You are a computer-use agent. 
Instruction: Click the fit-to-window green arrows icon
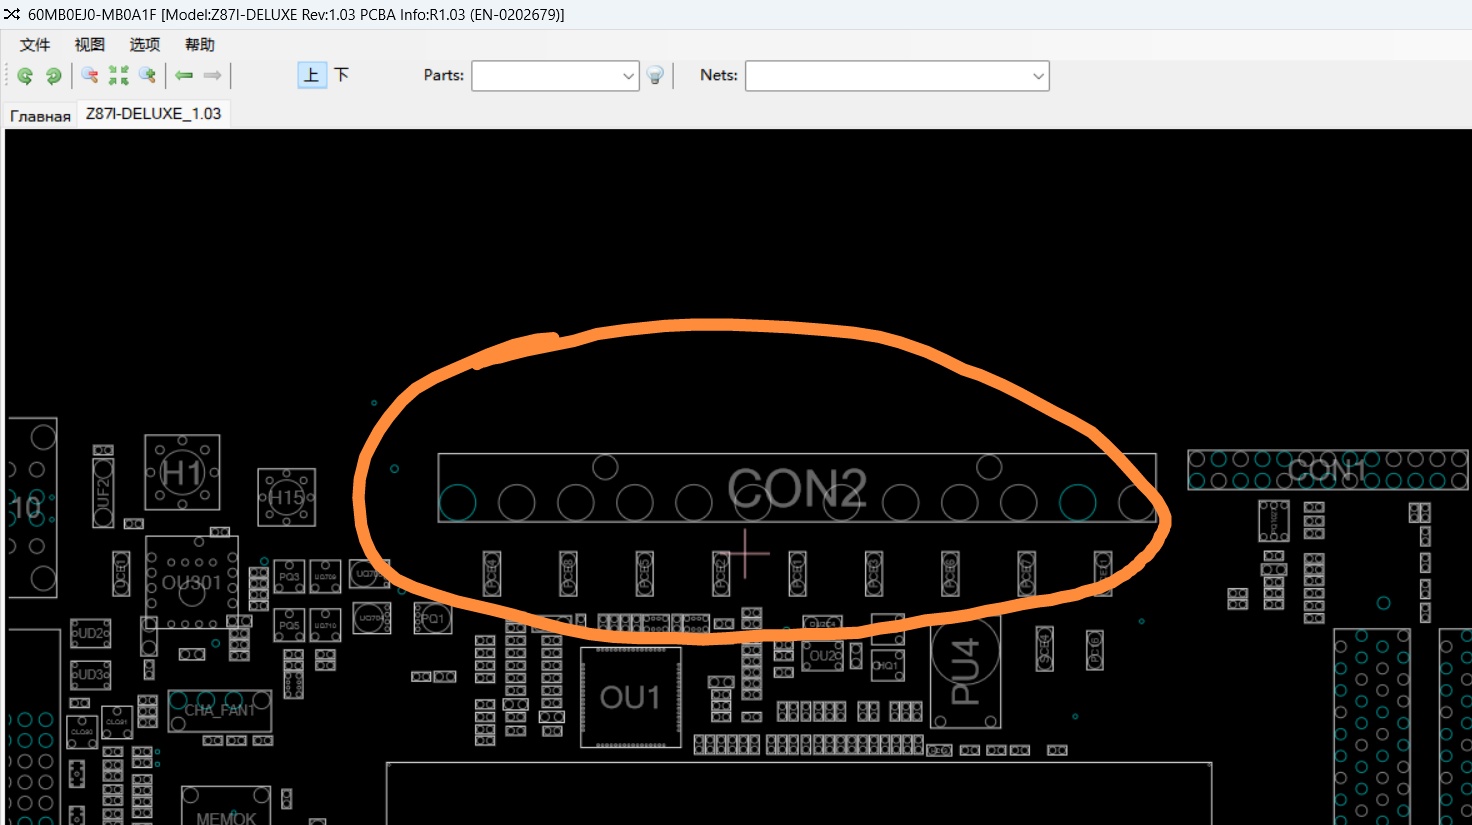[119, 76]
